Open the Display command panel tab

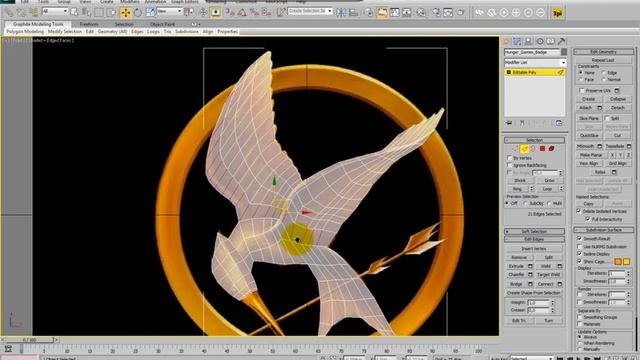[551, 41]
